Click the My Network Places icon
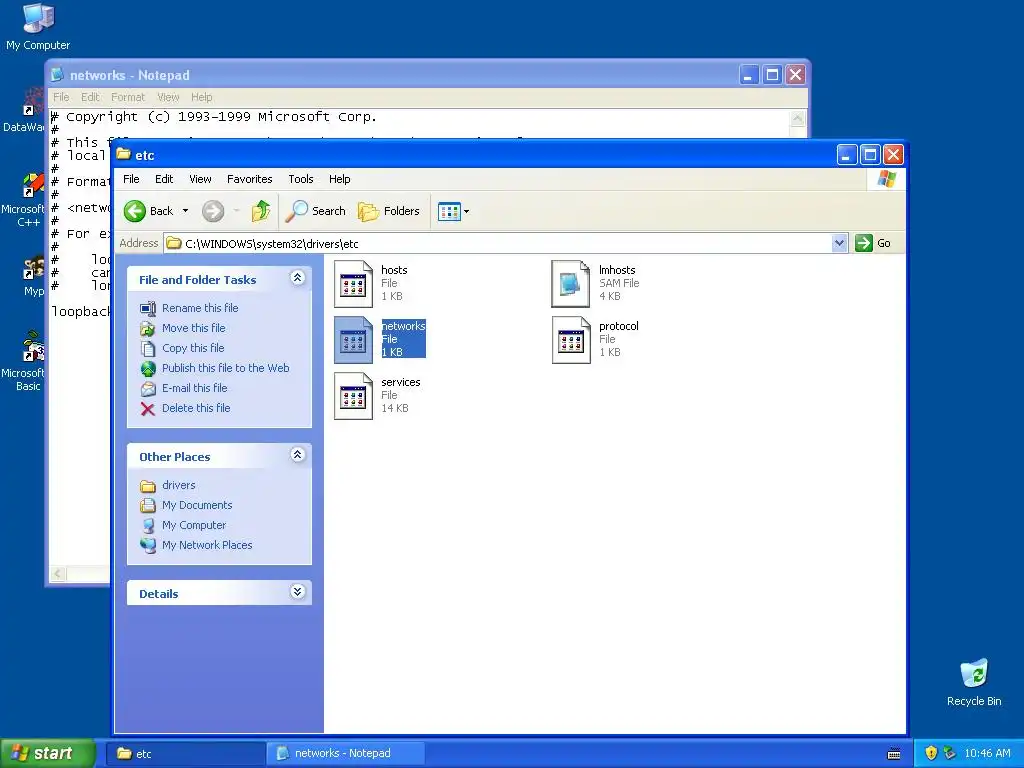The width and height of the screenshot is (1024, 768). tap(148, 545)
